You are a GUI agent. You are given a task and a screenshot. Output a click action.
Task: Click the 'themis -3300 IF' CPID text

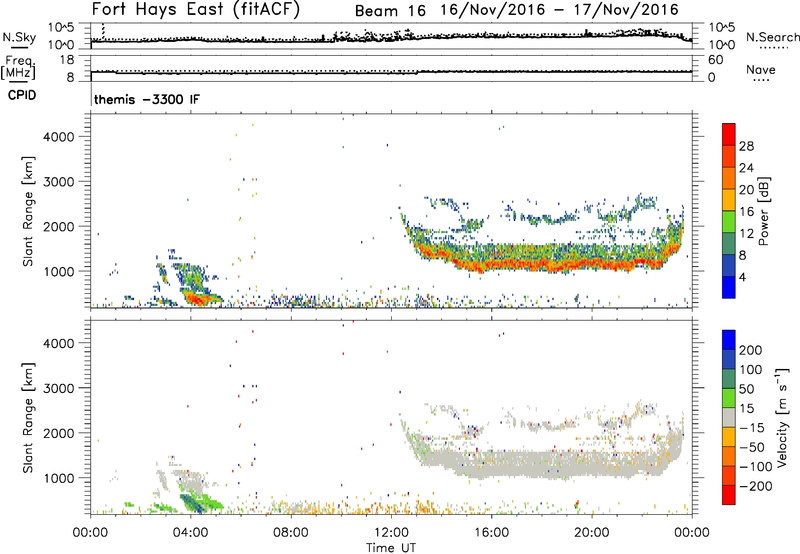coord(147,99)
